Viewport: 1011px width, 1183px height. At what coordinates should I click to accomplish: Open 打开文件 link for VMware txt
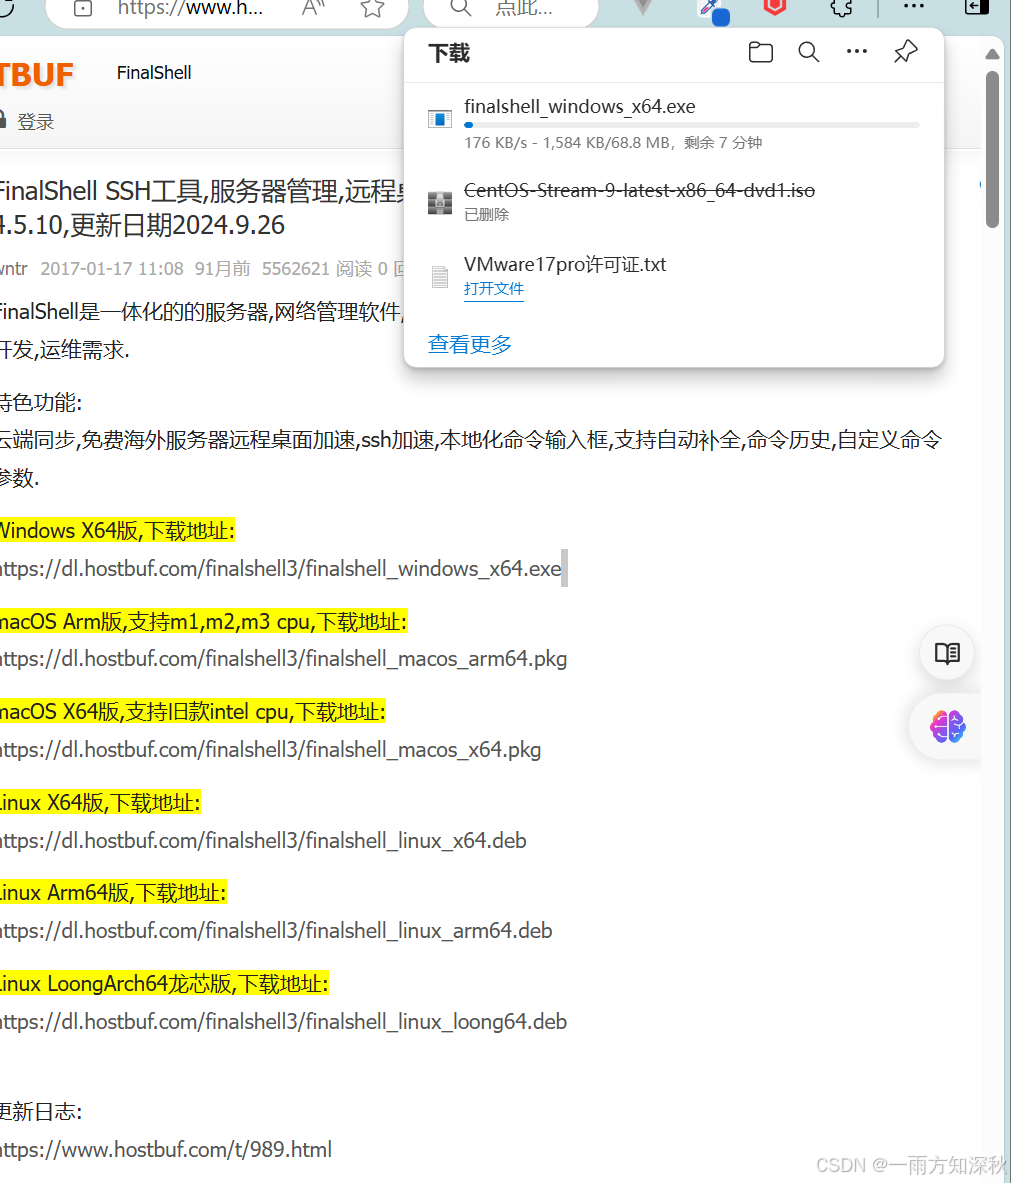[x=493, y=289]
